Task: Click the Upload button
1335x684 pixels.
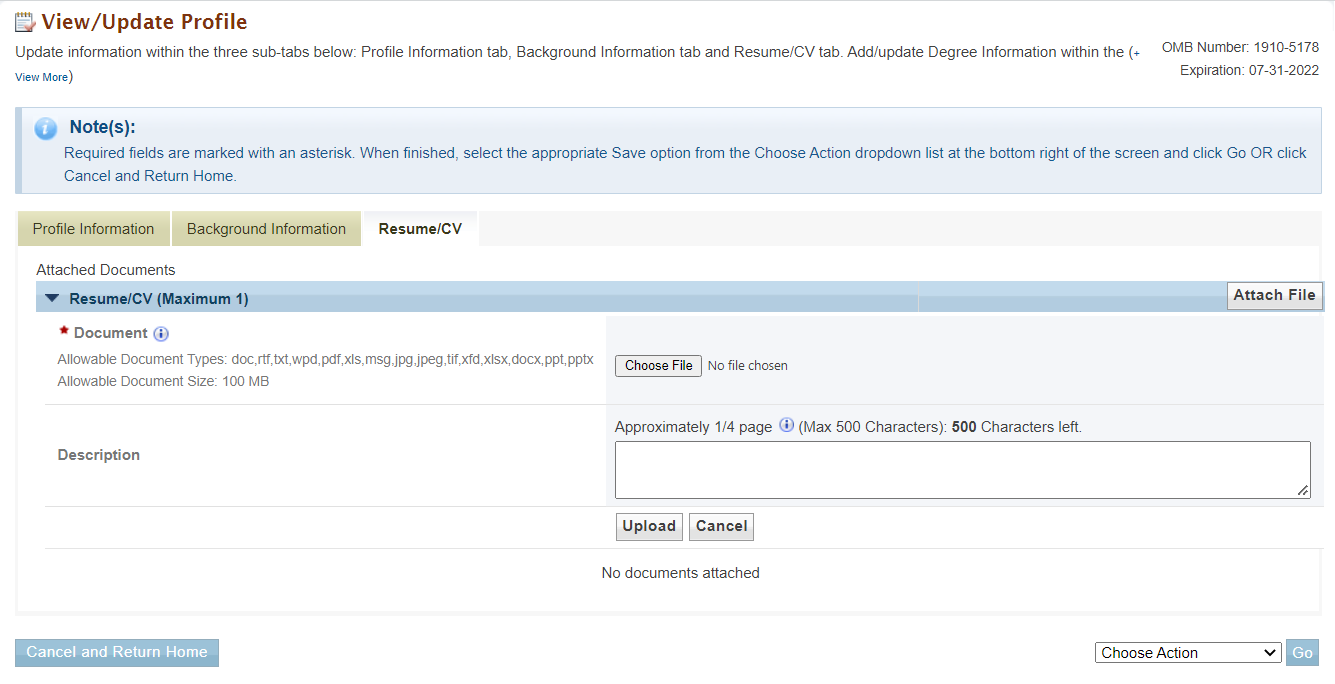Action: (649, 527)
